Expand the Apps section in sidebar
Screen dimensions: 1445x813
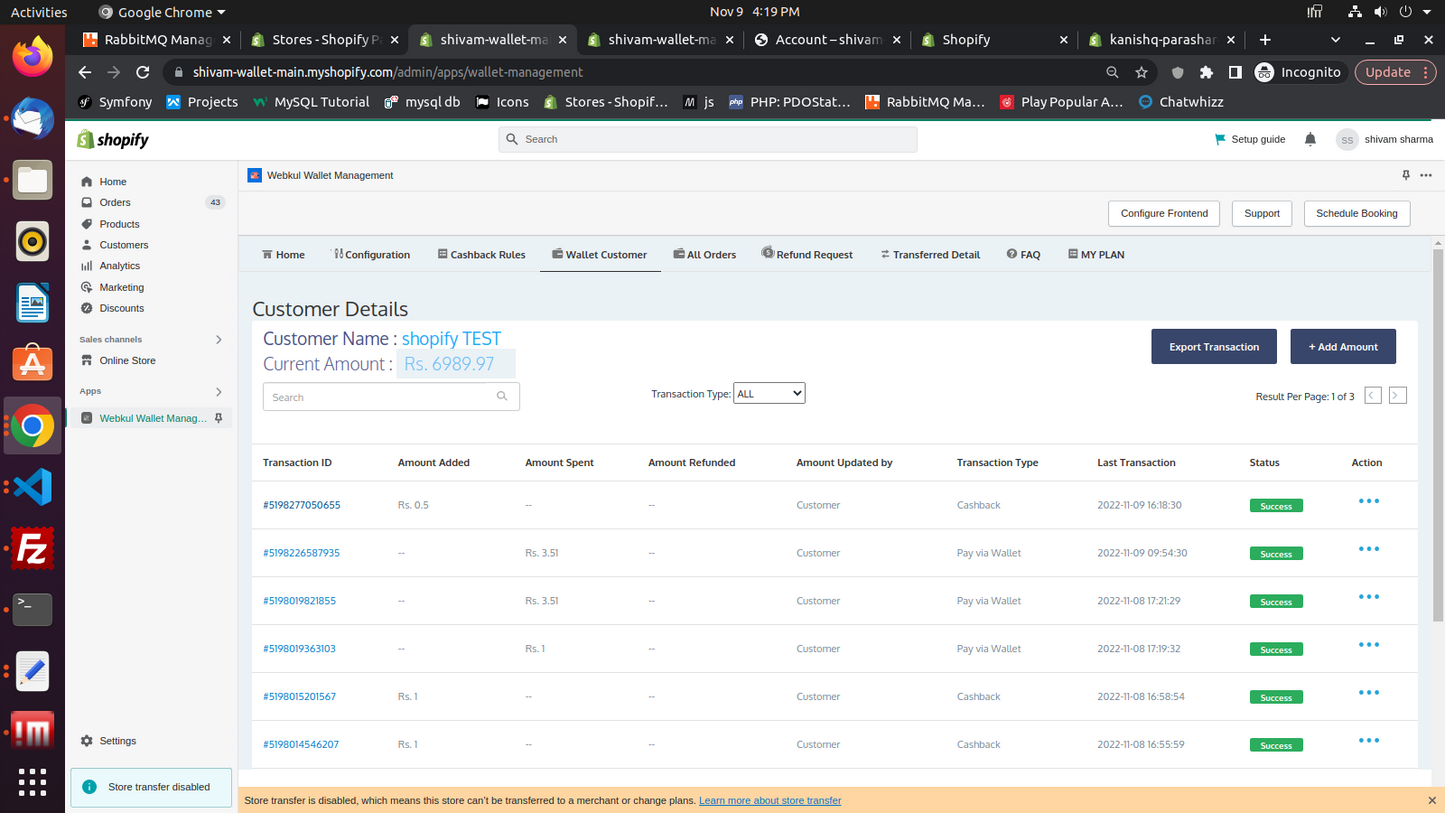point(219,392)
